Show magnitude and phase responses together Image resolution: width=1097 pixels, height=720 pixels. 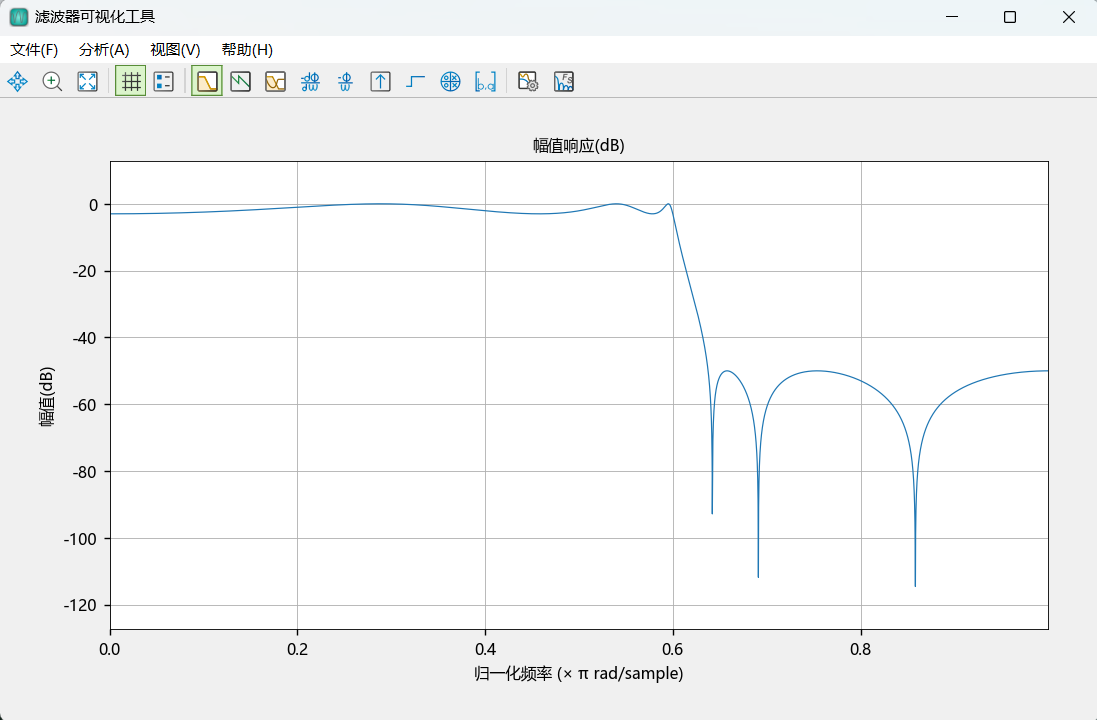276,82
